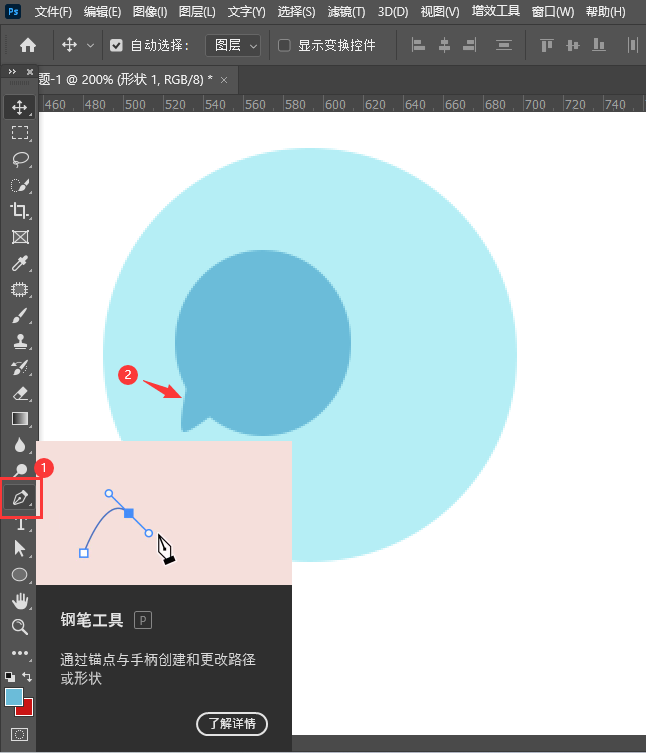Open the 文件(F) menu

point(53,12)
